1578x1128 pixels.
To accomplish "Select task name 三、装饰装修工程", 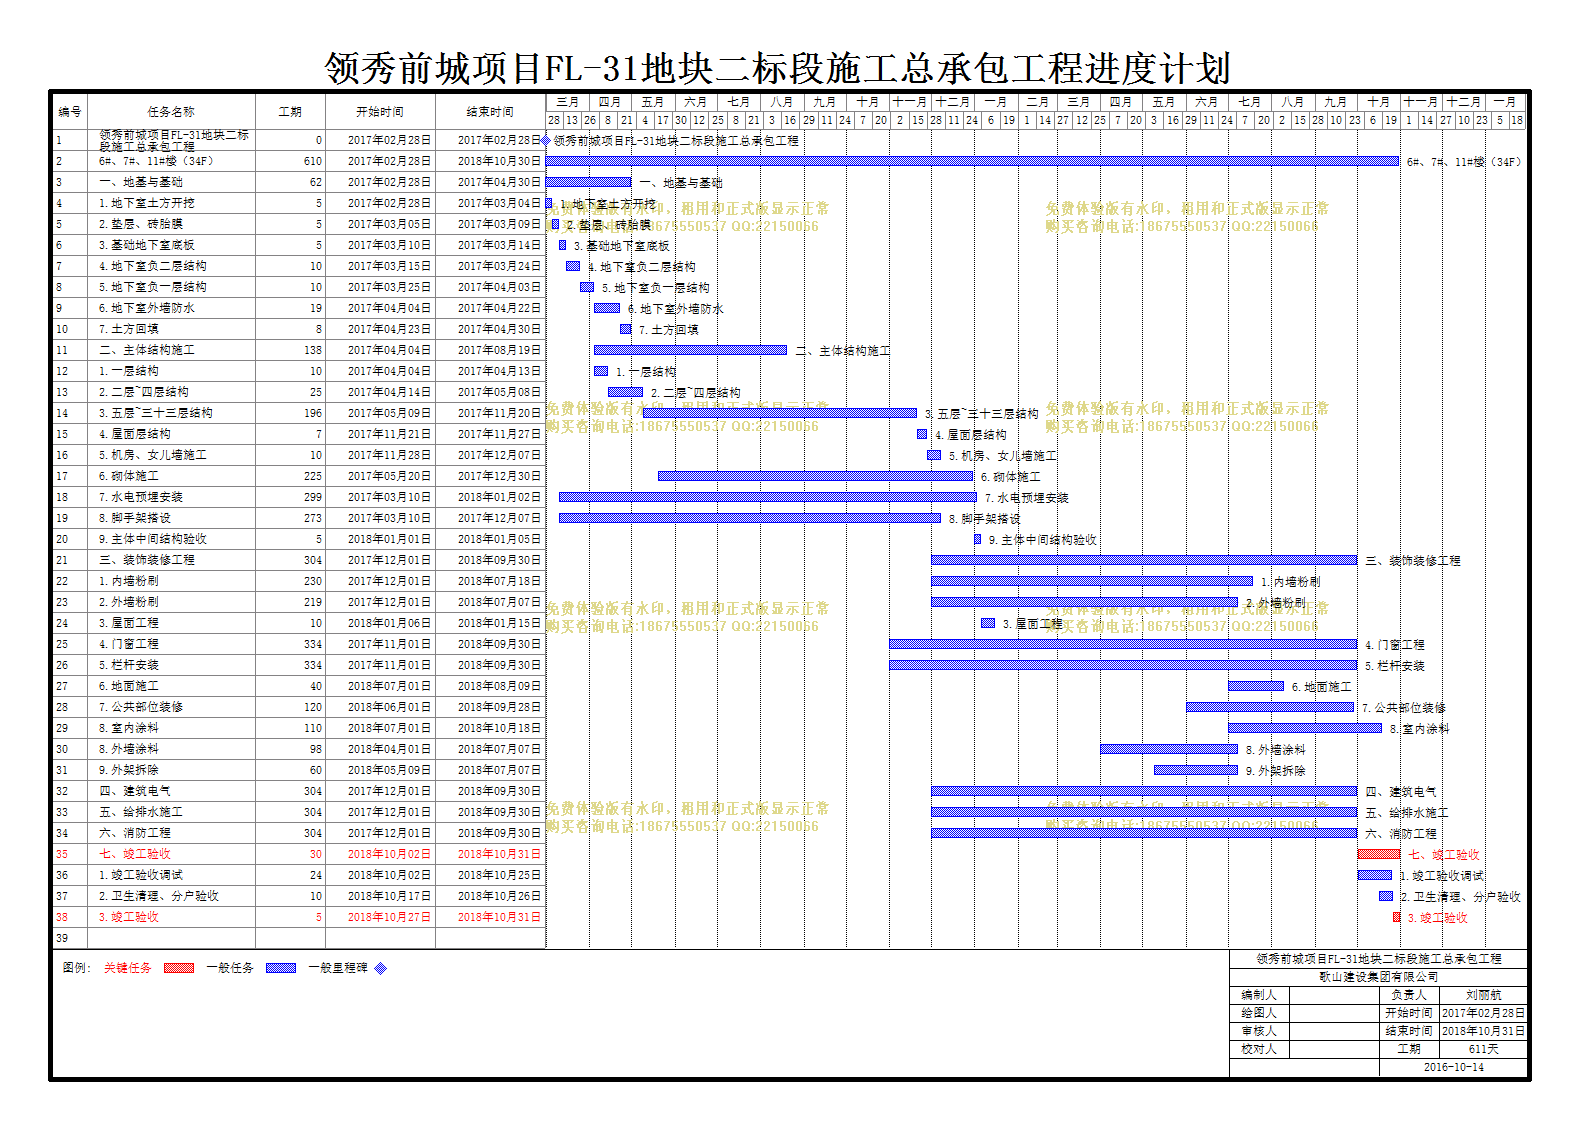I will (146, 560).
